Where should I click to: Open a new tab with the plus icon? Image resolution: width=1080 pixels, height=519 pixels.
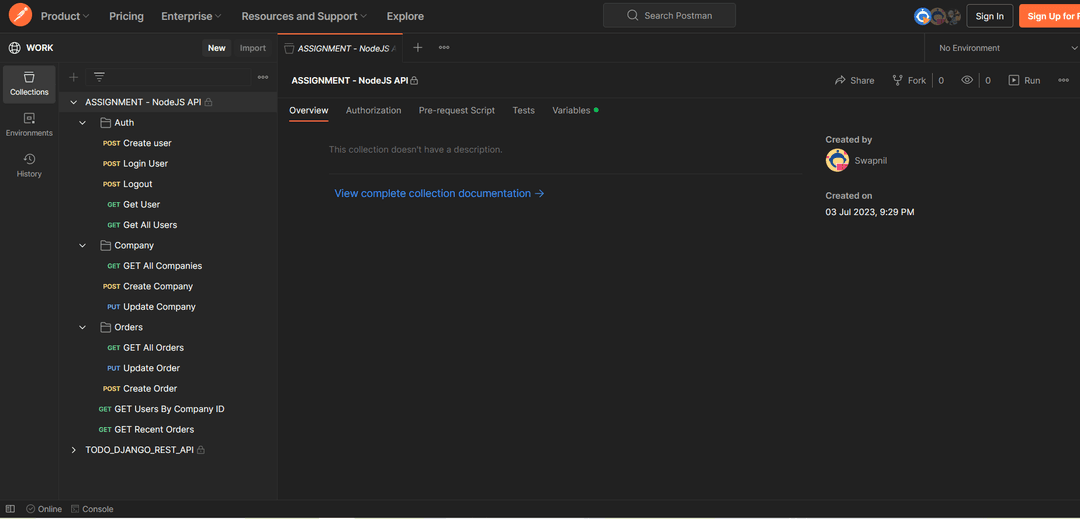(x=417, y=47)
